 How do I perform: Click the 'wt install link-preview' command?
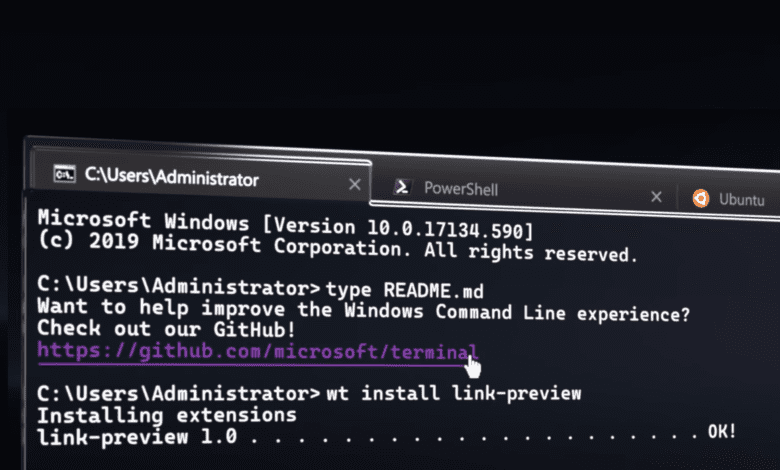(454, 393)
